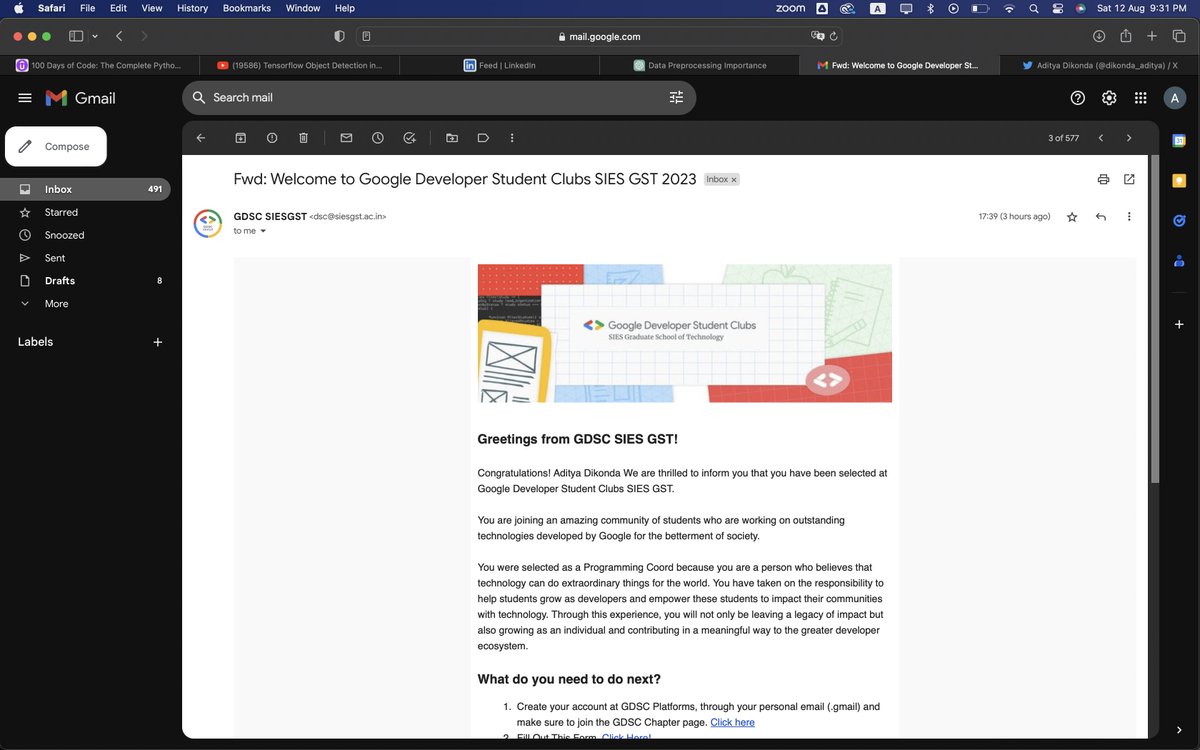This screenshot has width=1200, height=750.
Task: Print this email
Action: pos(1103,180)
